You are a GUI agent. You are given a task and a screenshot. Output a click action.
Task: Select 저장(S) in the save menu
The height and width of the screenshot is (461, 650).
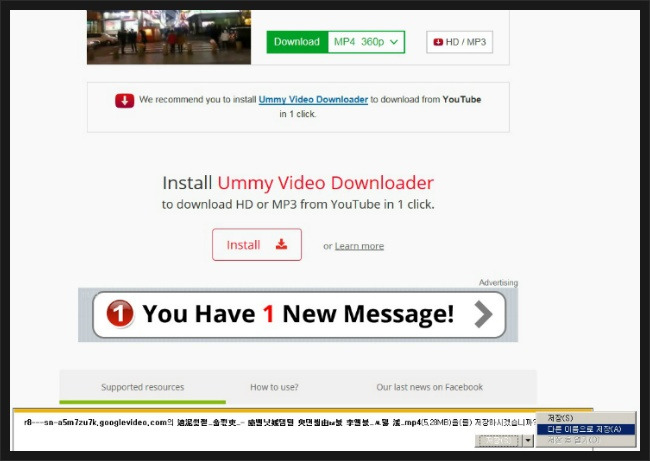click(x=585, y=418)
